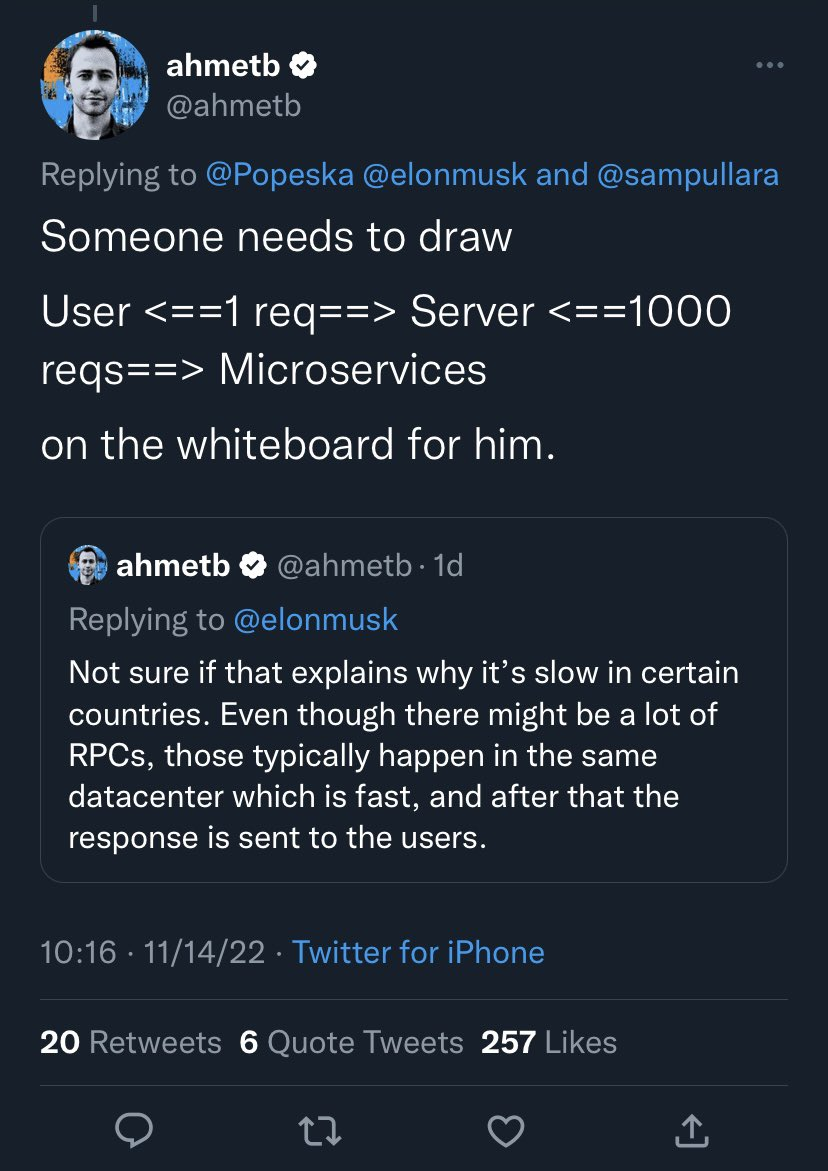
Task: Click the verified badge beside ahmetb
Action: click(x=304, y=67)
